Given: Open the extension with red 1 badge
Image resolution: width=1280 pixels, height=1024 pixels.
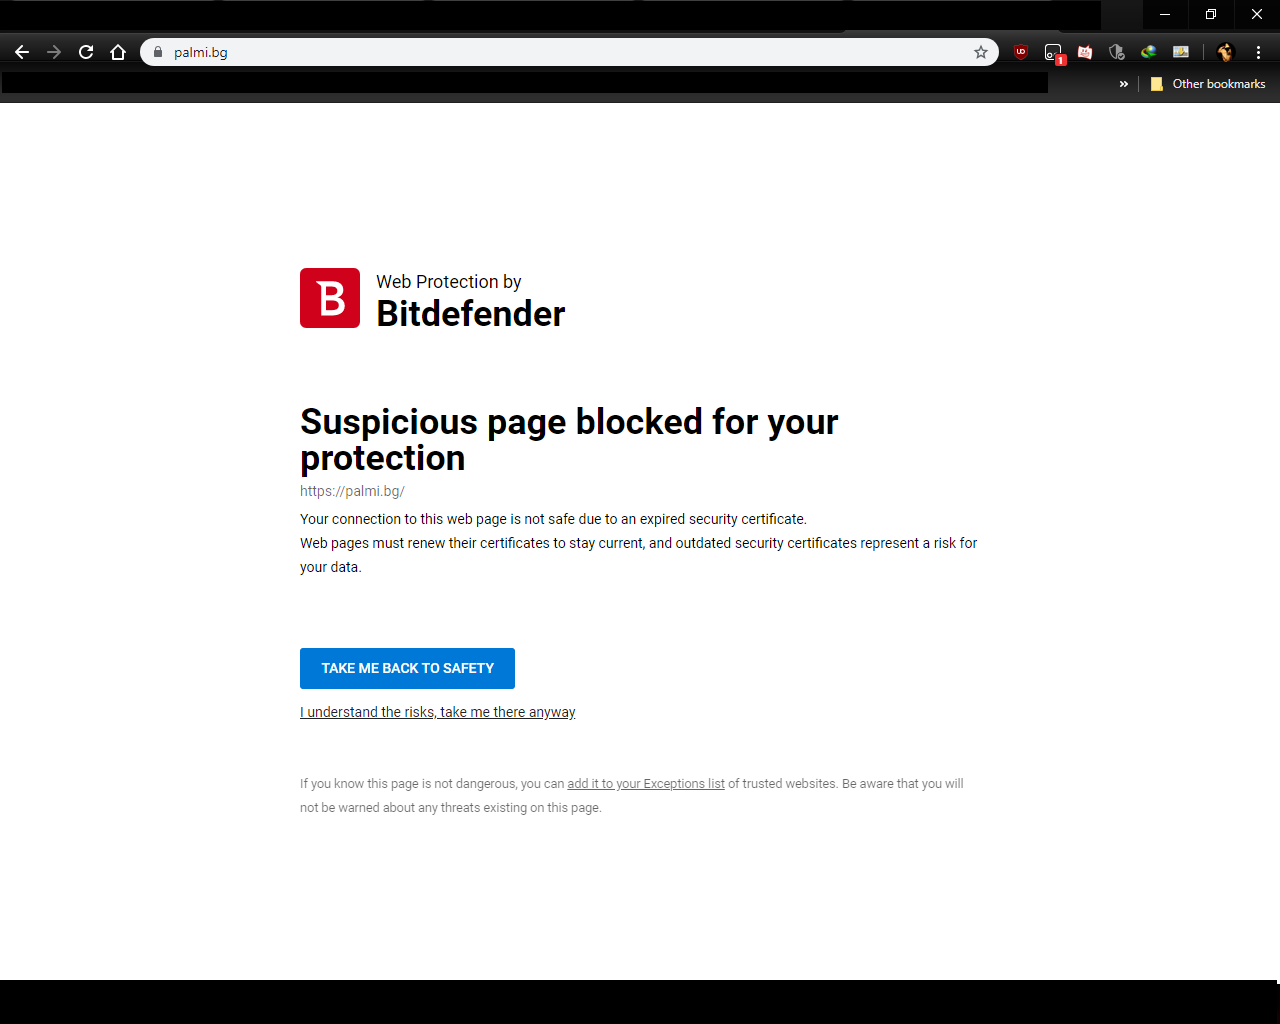Looking at the screenshot, I should pyautogui.click(x=1054, y=53).
